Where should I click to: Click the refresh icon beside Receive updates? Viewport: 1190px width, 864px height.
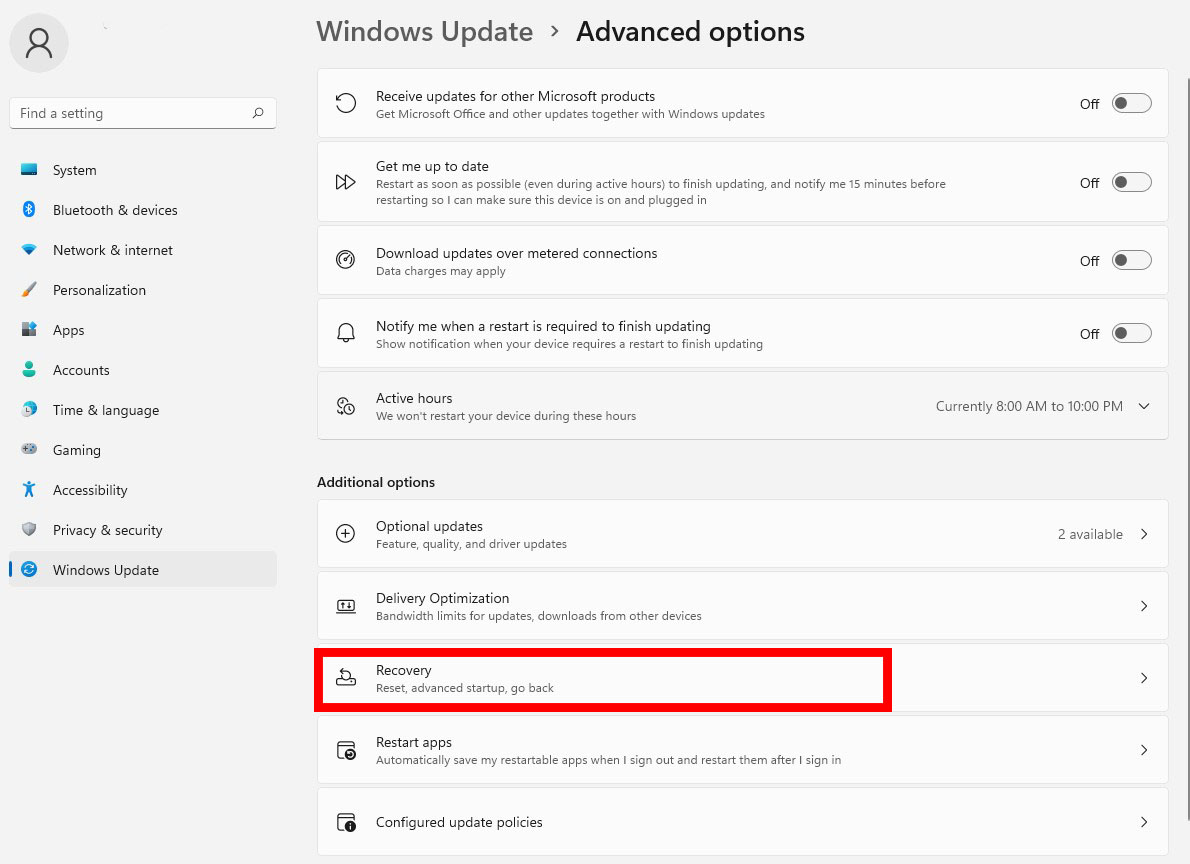tap(345, 103)
